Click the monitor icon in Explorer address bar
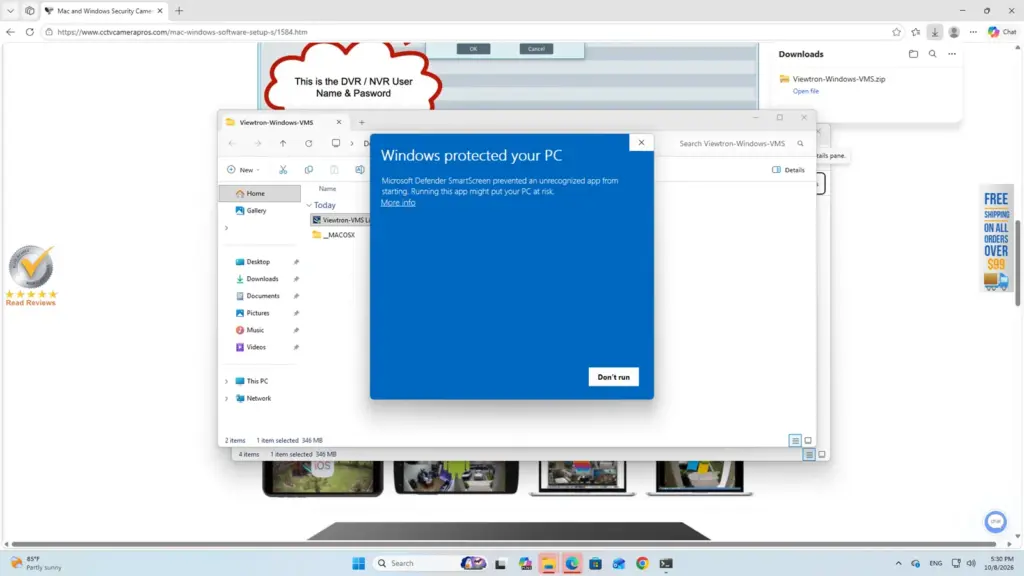The image size is (1024, 576). pos(336,143)
